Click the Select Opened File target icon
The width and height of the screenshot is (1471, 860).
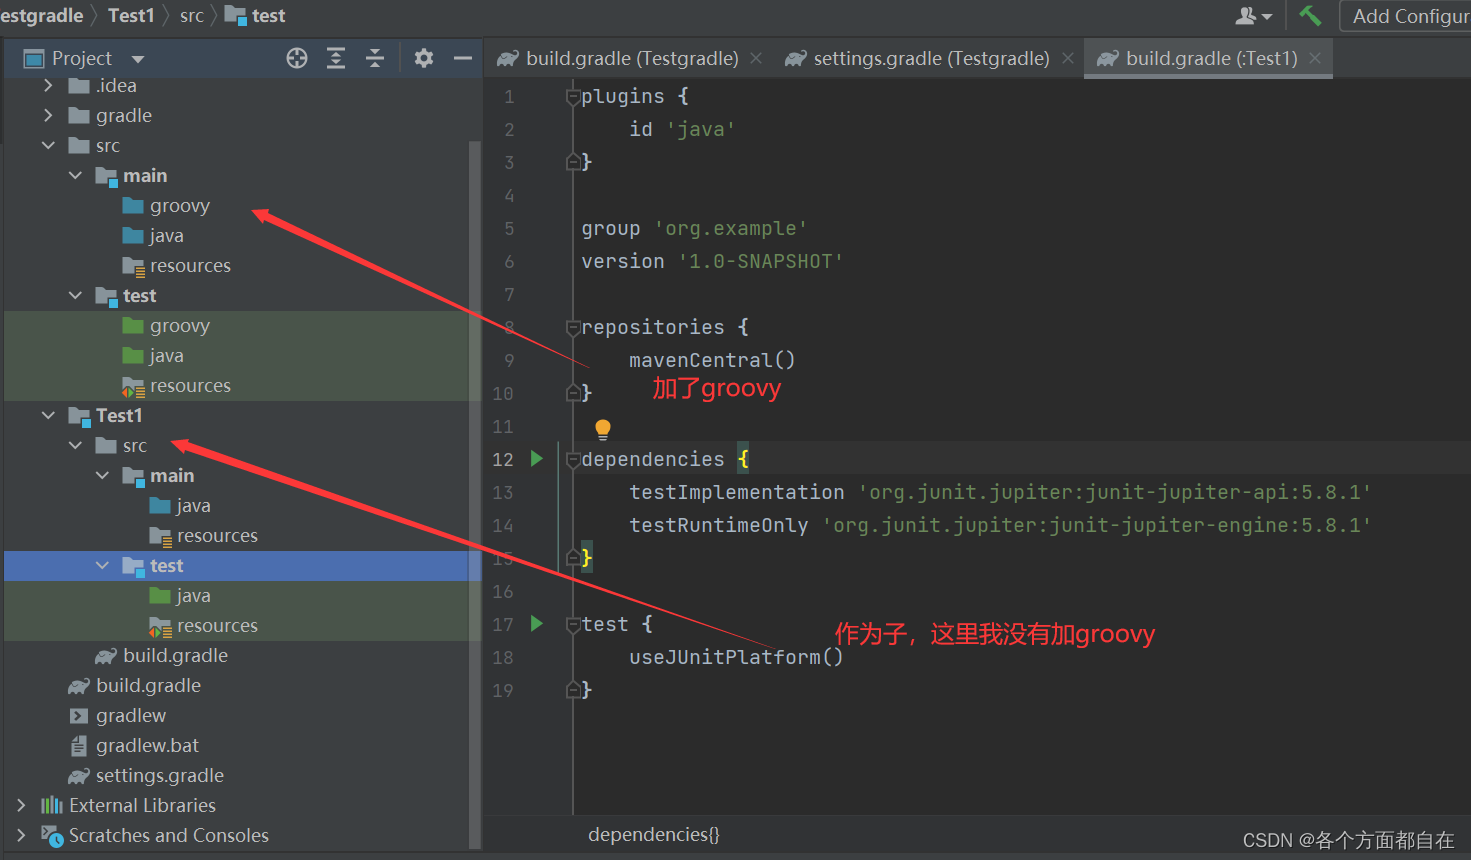(297, 58)
